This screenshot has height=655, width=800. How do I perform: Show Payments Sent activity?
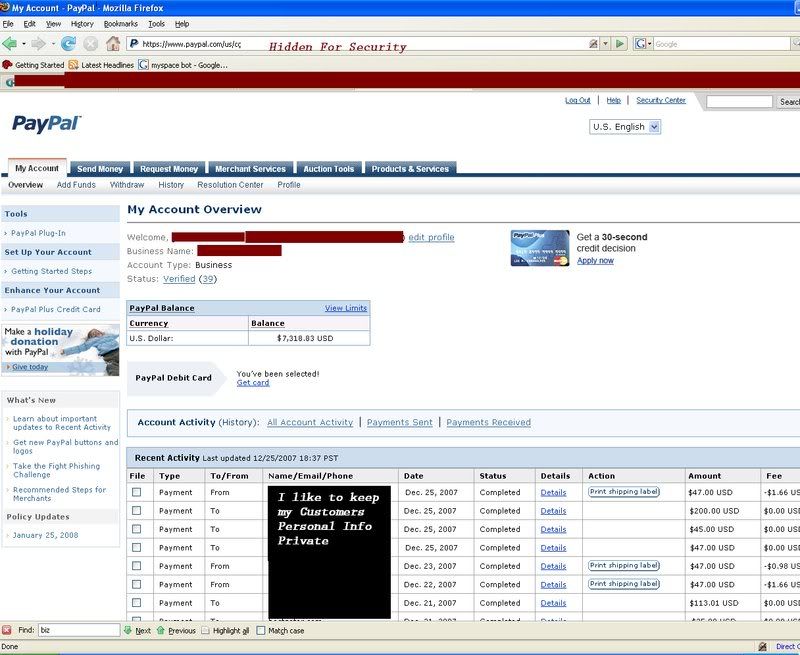point(399,422)
